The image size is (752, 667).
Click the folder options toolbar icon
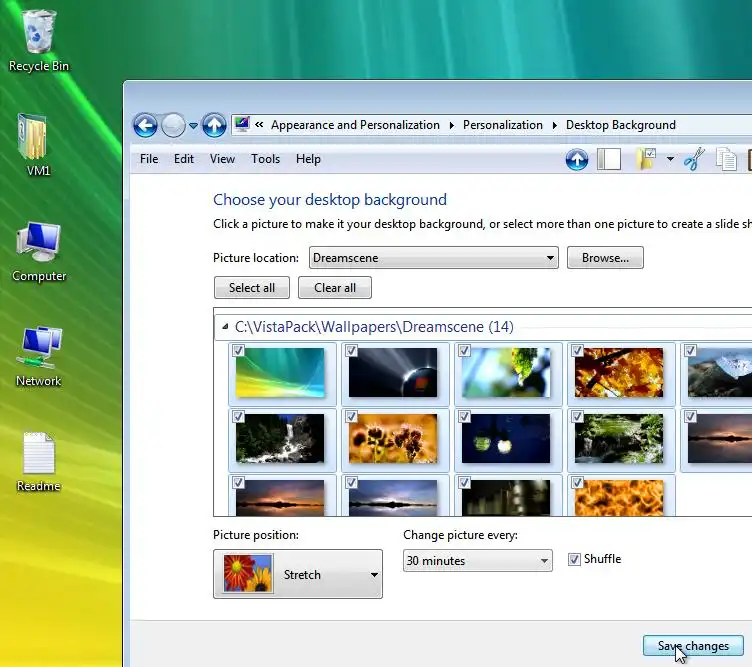click(646, 159)
